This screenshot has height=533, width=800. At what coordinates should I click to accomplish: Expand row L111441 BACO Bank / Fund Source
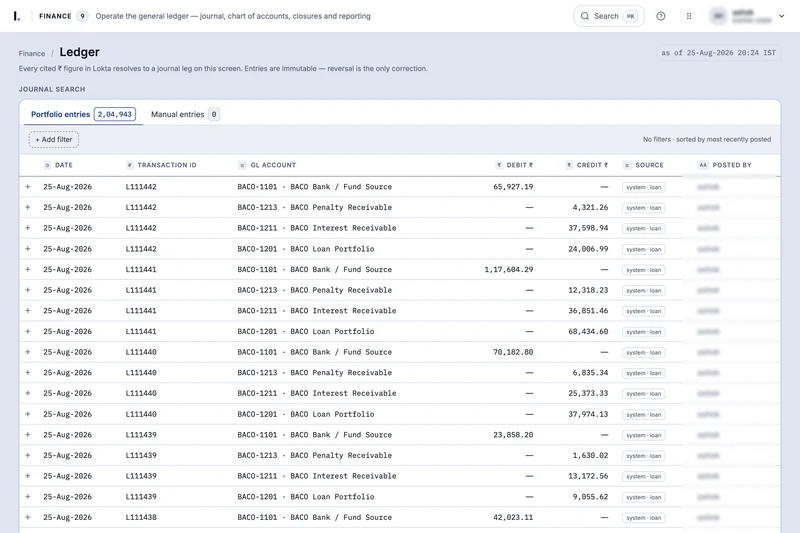(x=28, y=269)
